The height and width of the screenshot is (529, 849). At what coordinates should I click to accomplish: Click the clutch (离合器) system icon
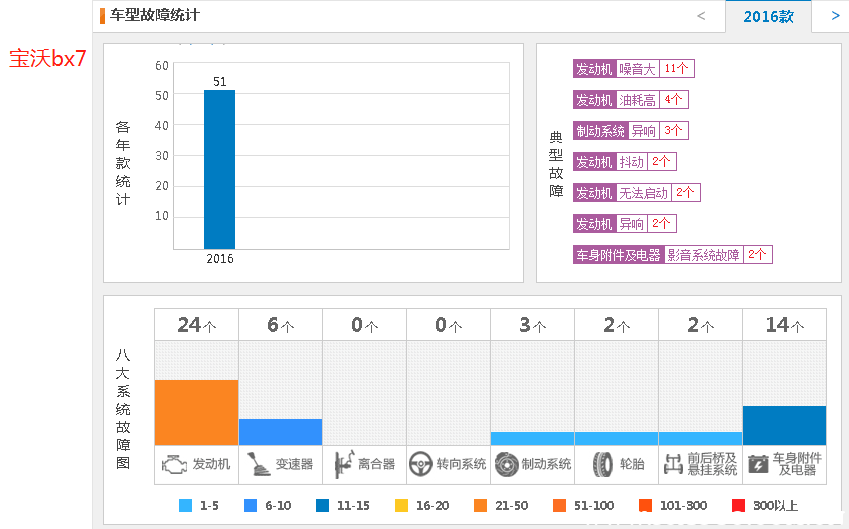(x=343, y=464)
